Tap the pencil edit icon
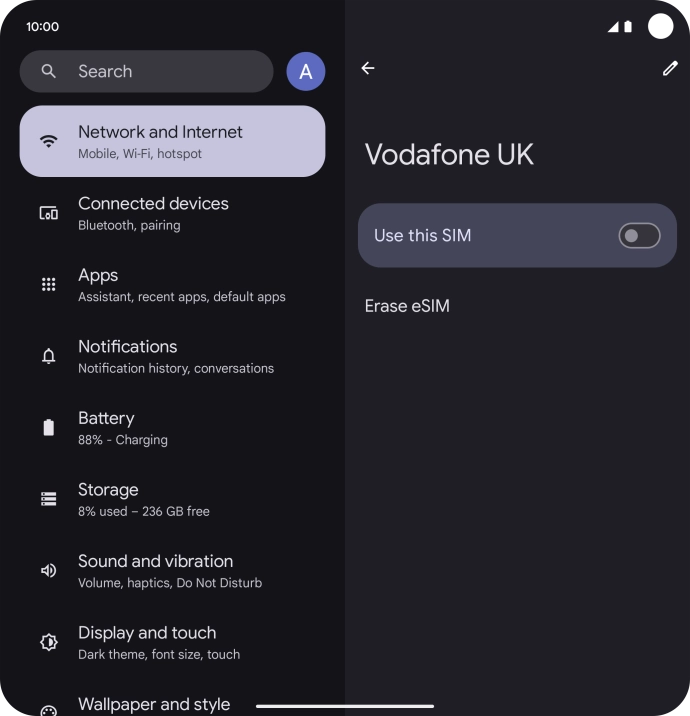690x716 pixels. [669, 68]
